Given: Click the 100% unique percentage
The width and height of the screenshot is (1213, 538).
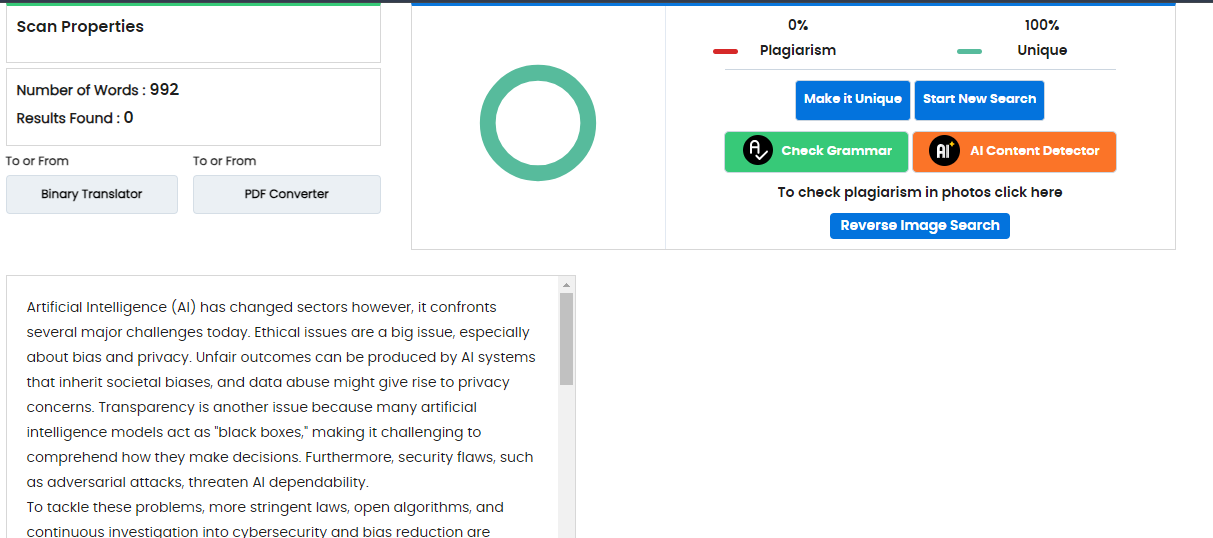Looking at the screenshot, I should pos(1041,25).
